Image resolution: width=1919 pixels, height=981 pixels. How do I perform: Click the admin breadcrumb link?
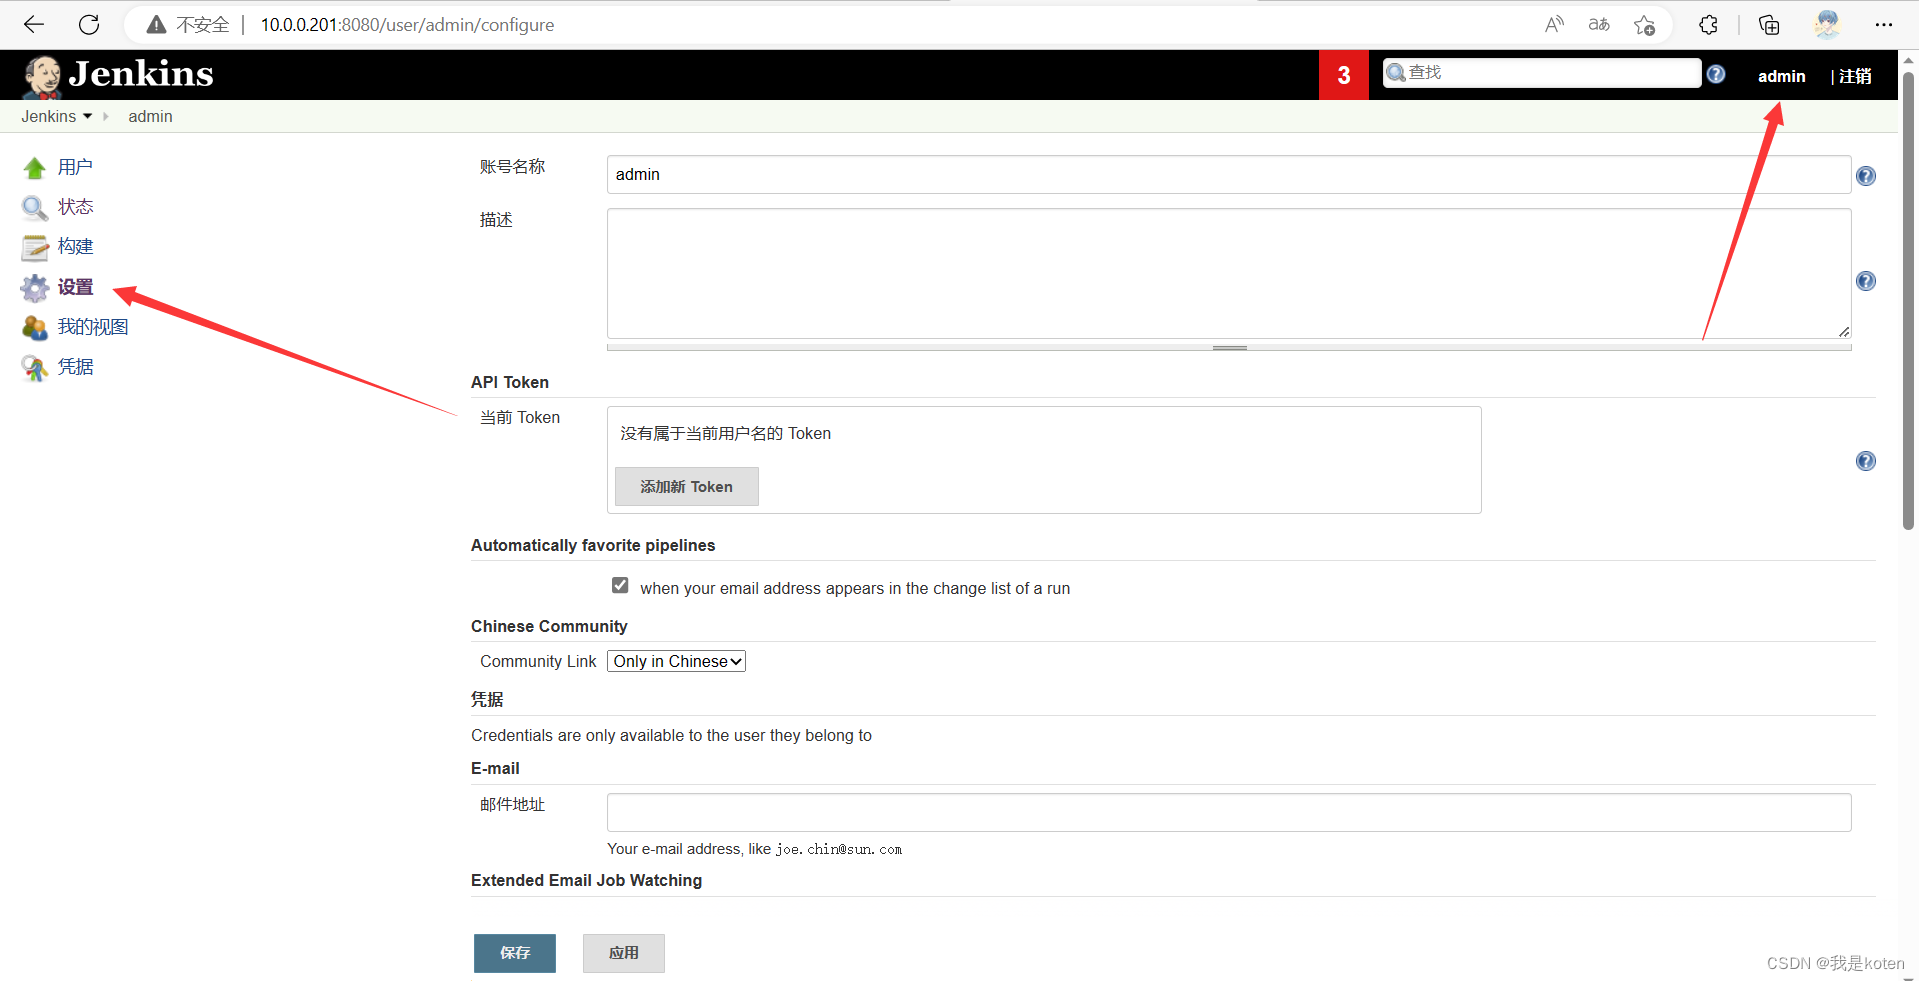click(x=150, y=116)
